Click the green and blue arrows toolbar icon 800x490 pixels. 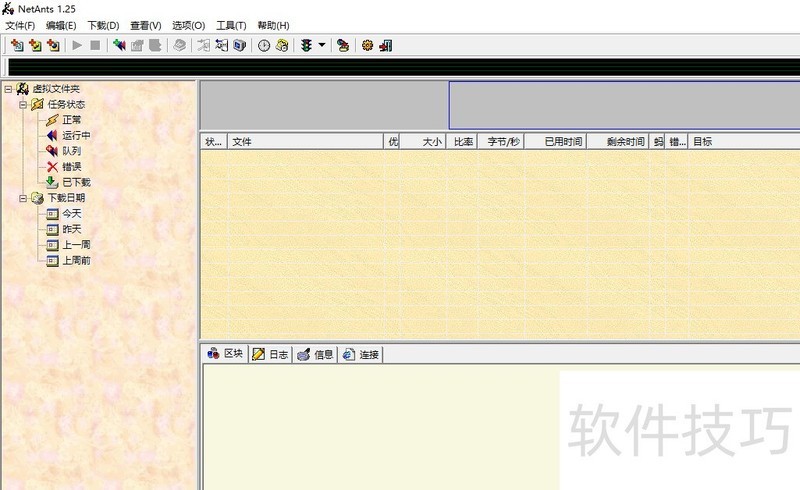tap(119, 45)
